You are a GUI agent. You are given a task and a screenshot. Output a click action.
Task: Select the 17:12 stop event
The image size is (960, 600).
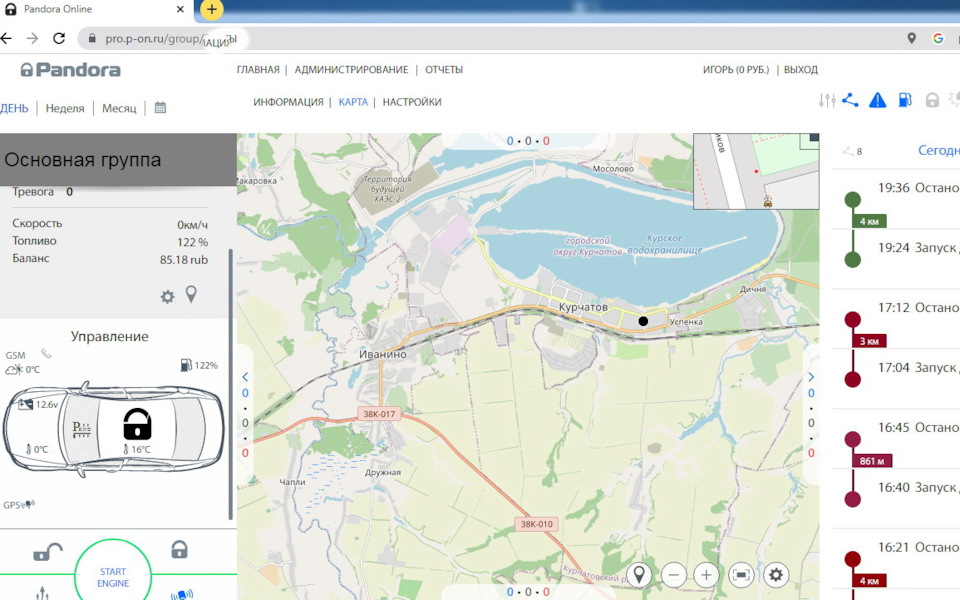tap(918, 308)
